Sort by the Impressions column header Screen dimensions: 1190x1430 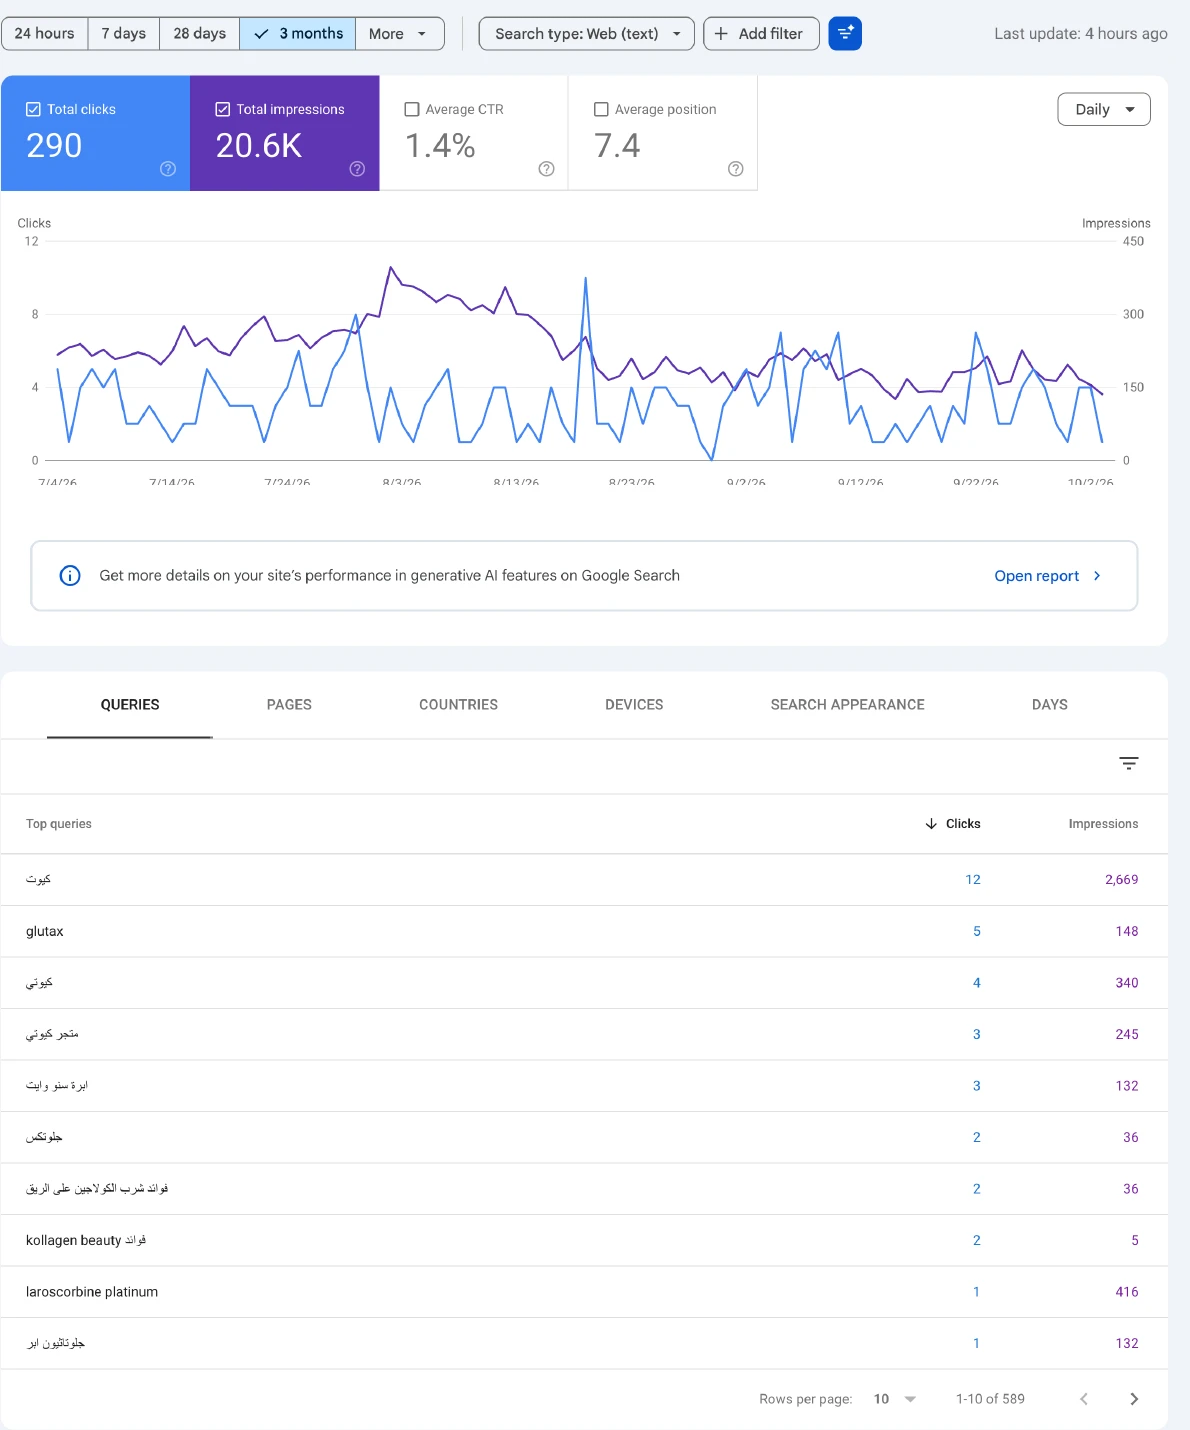click(x=1103, y=824)
